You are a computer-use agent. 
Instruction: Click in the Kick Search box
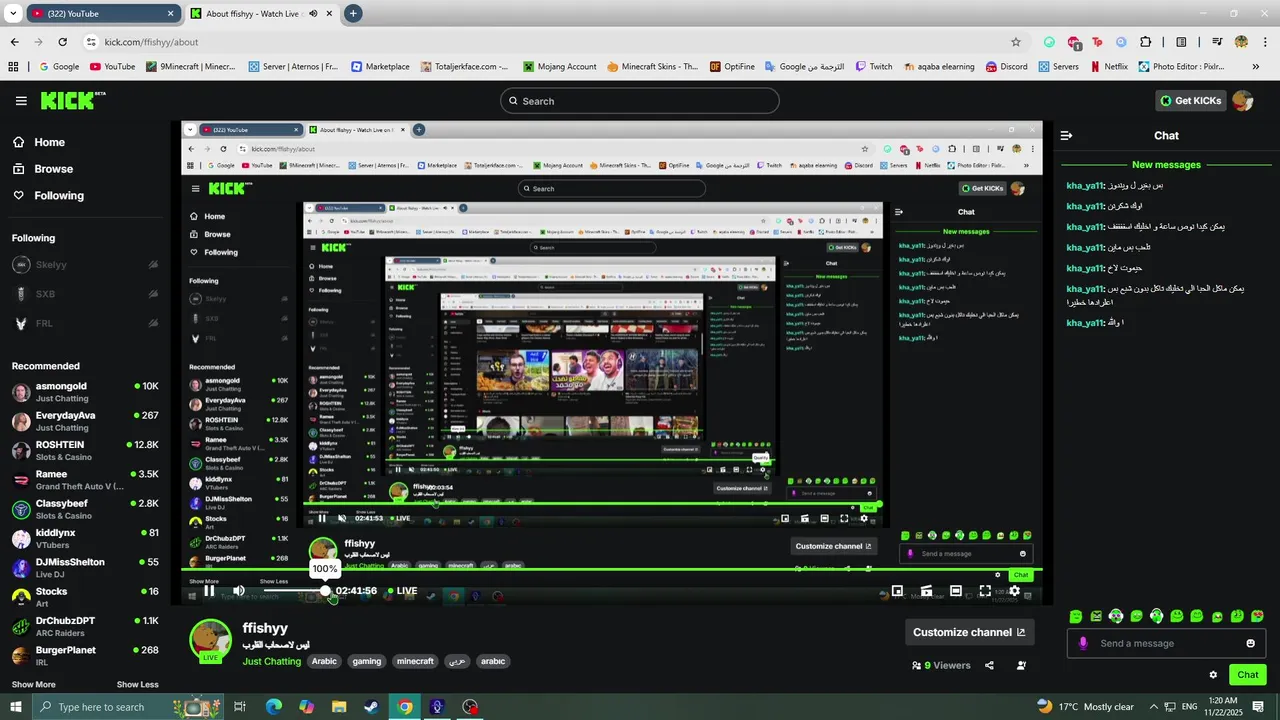(x=640, y=101)
